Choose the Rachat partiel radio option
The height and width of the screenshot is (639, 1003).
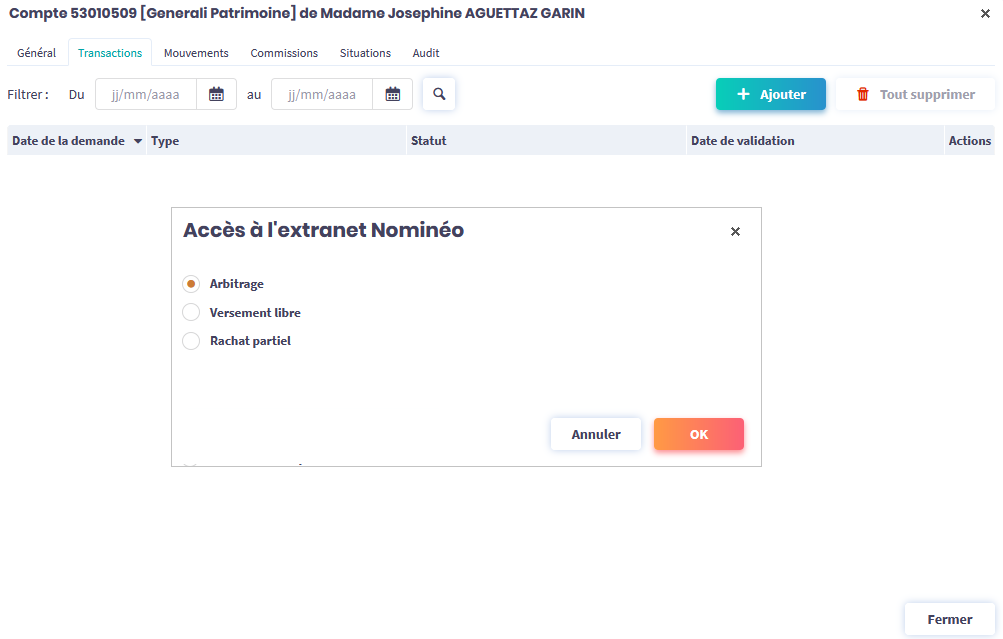pyautogui.click(x=191, y=341)
